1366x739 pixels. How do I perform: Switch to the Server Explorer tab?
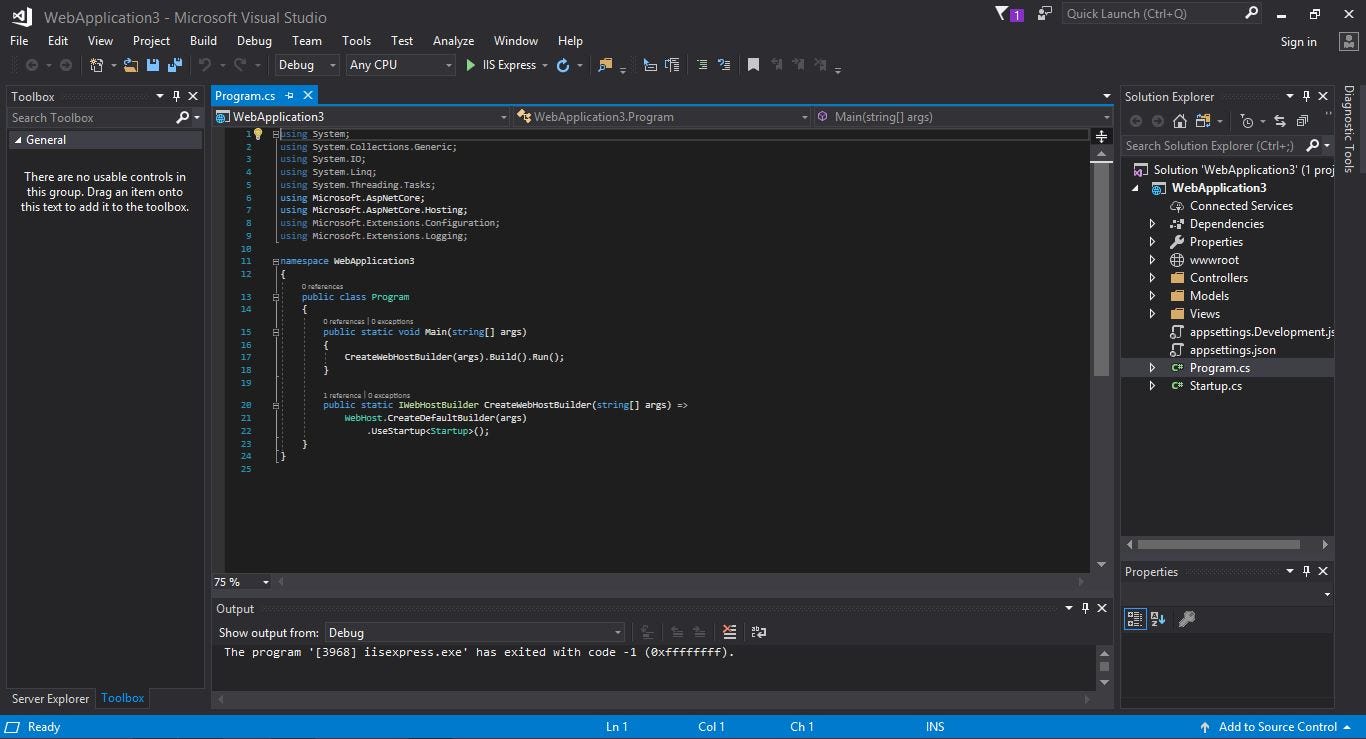coord(49,699)
